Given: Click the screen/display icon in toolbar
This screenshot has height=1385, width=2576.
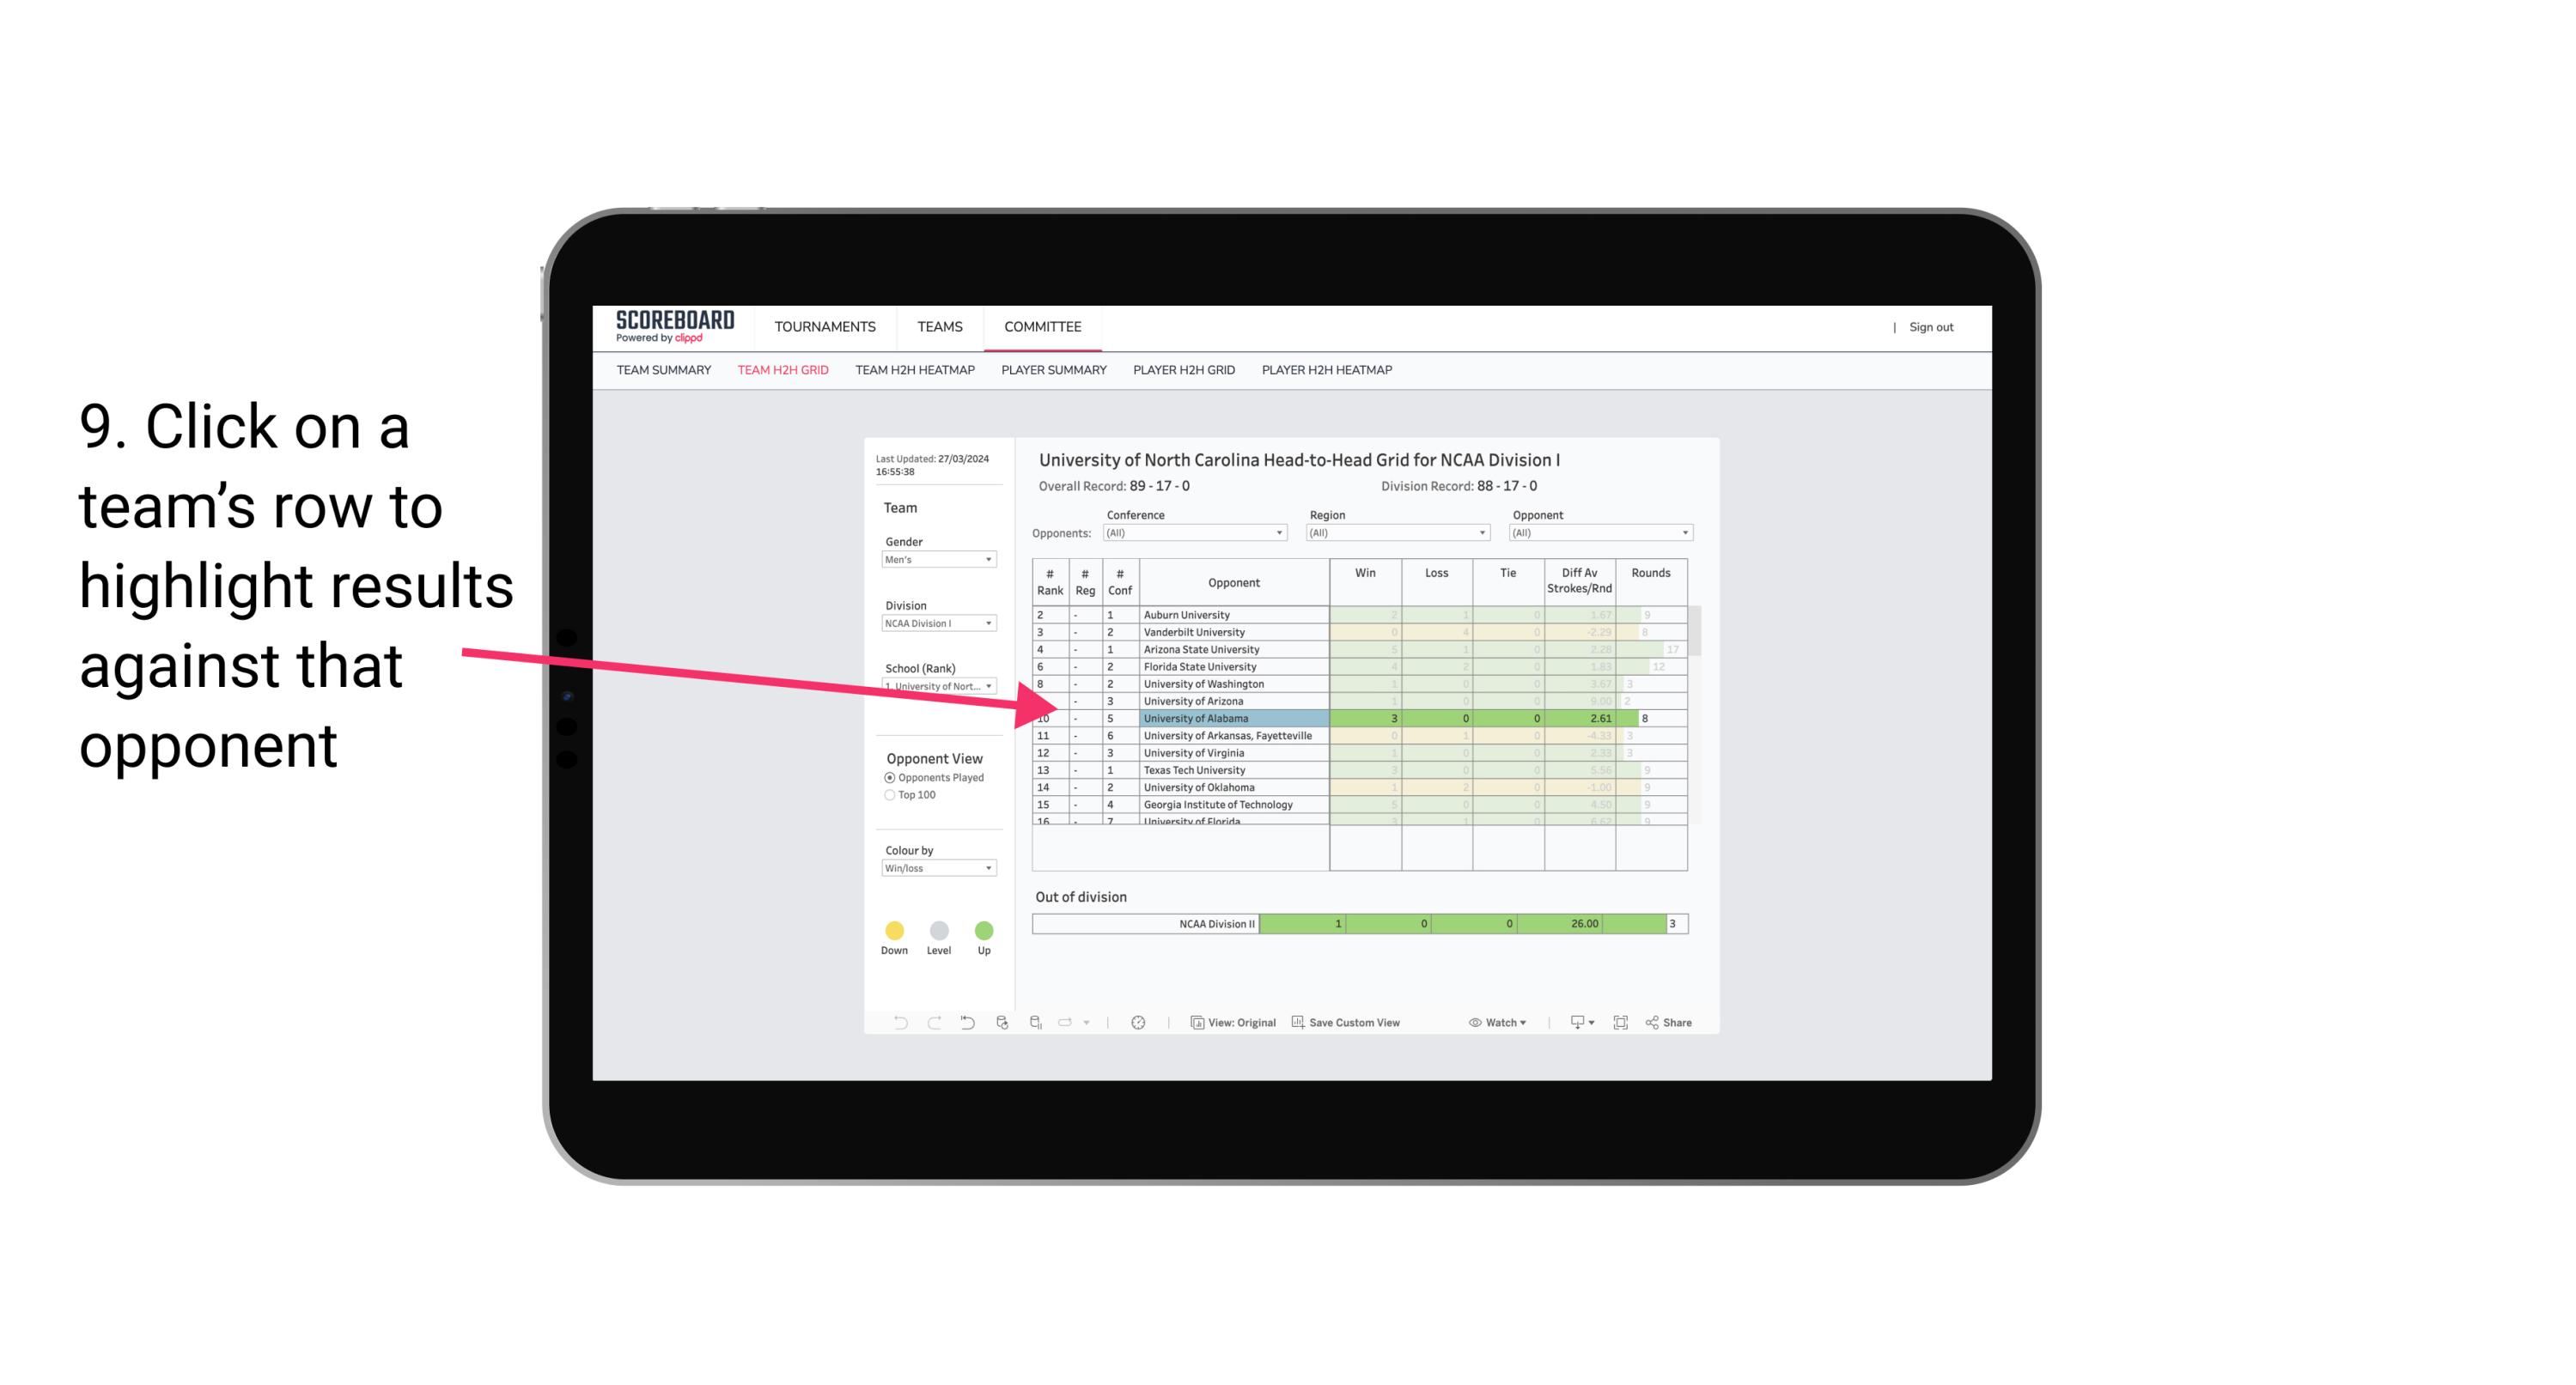Looking at the screenshot, I should click(1569, 1025).
